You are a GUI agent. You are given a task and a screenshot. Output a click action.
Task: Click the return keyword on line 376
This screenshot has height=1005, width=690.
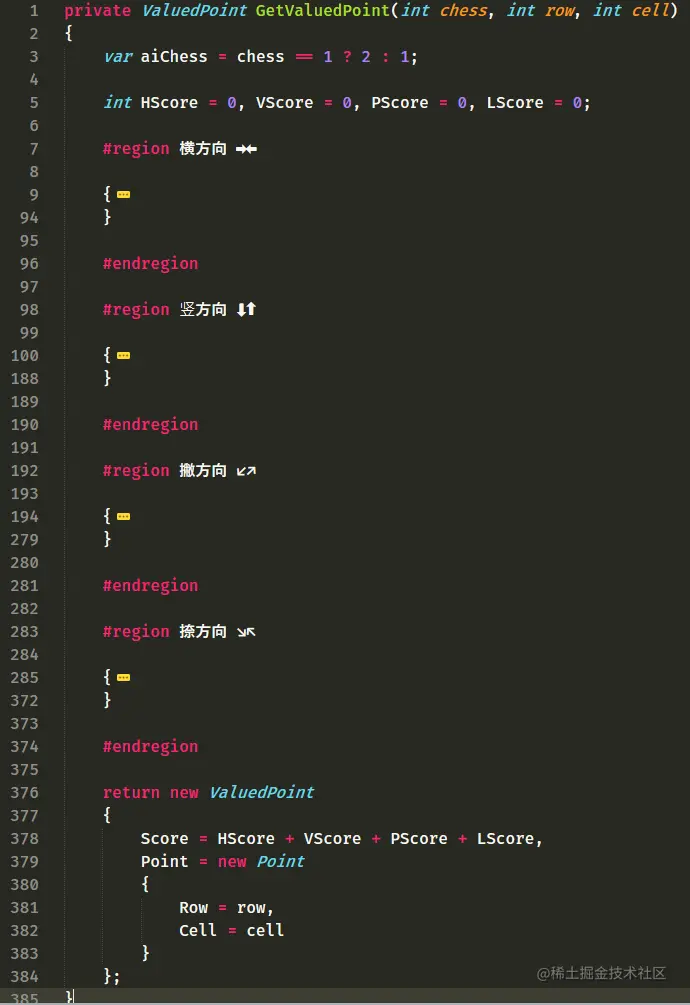(131, 792)
